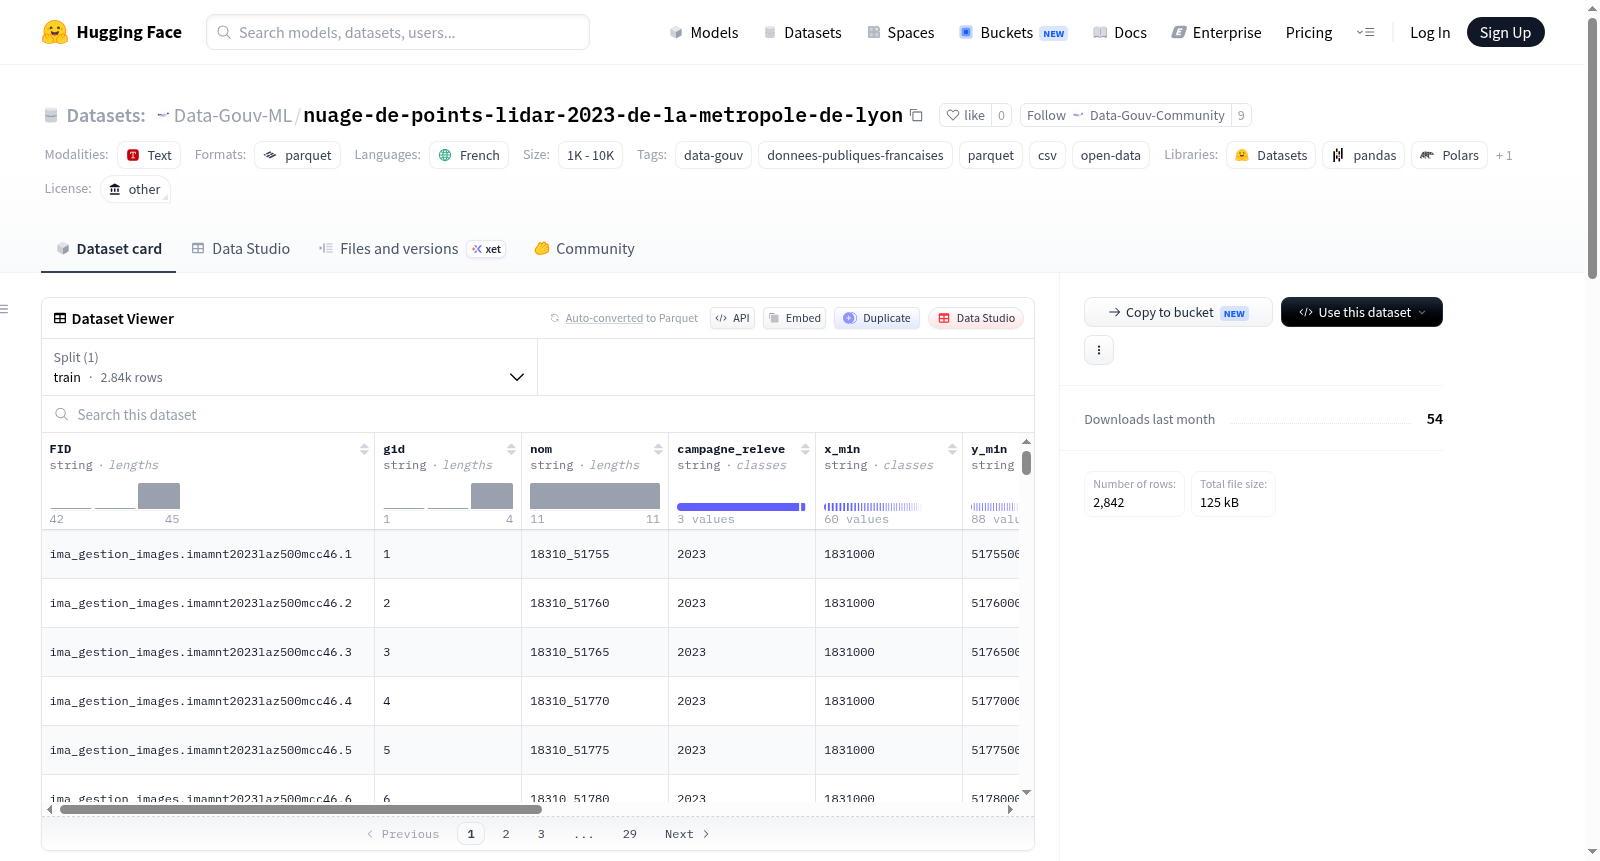Click the Duplicate button
The height and width of the screenshot is (861, 1600).
pyautogui.click(x=876, y=318)
